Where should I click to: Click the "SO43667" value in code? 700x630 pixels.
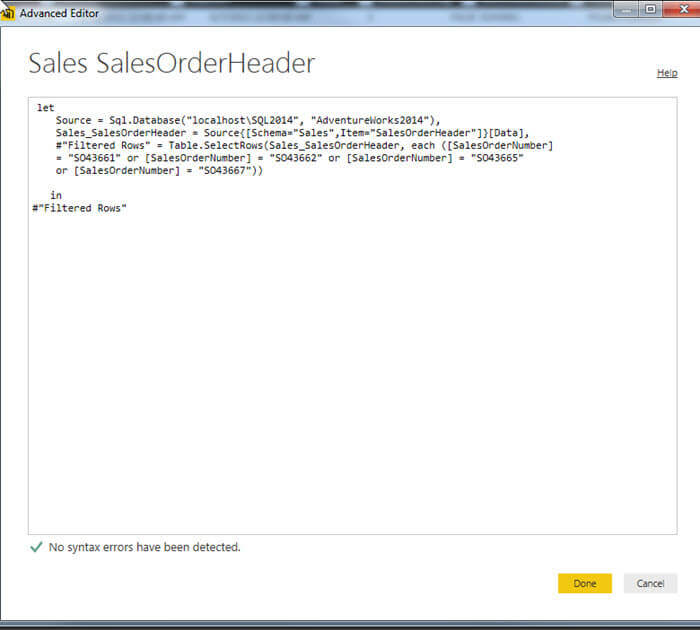tap(225, 170)
